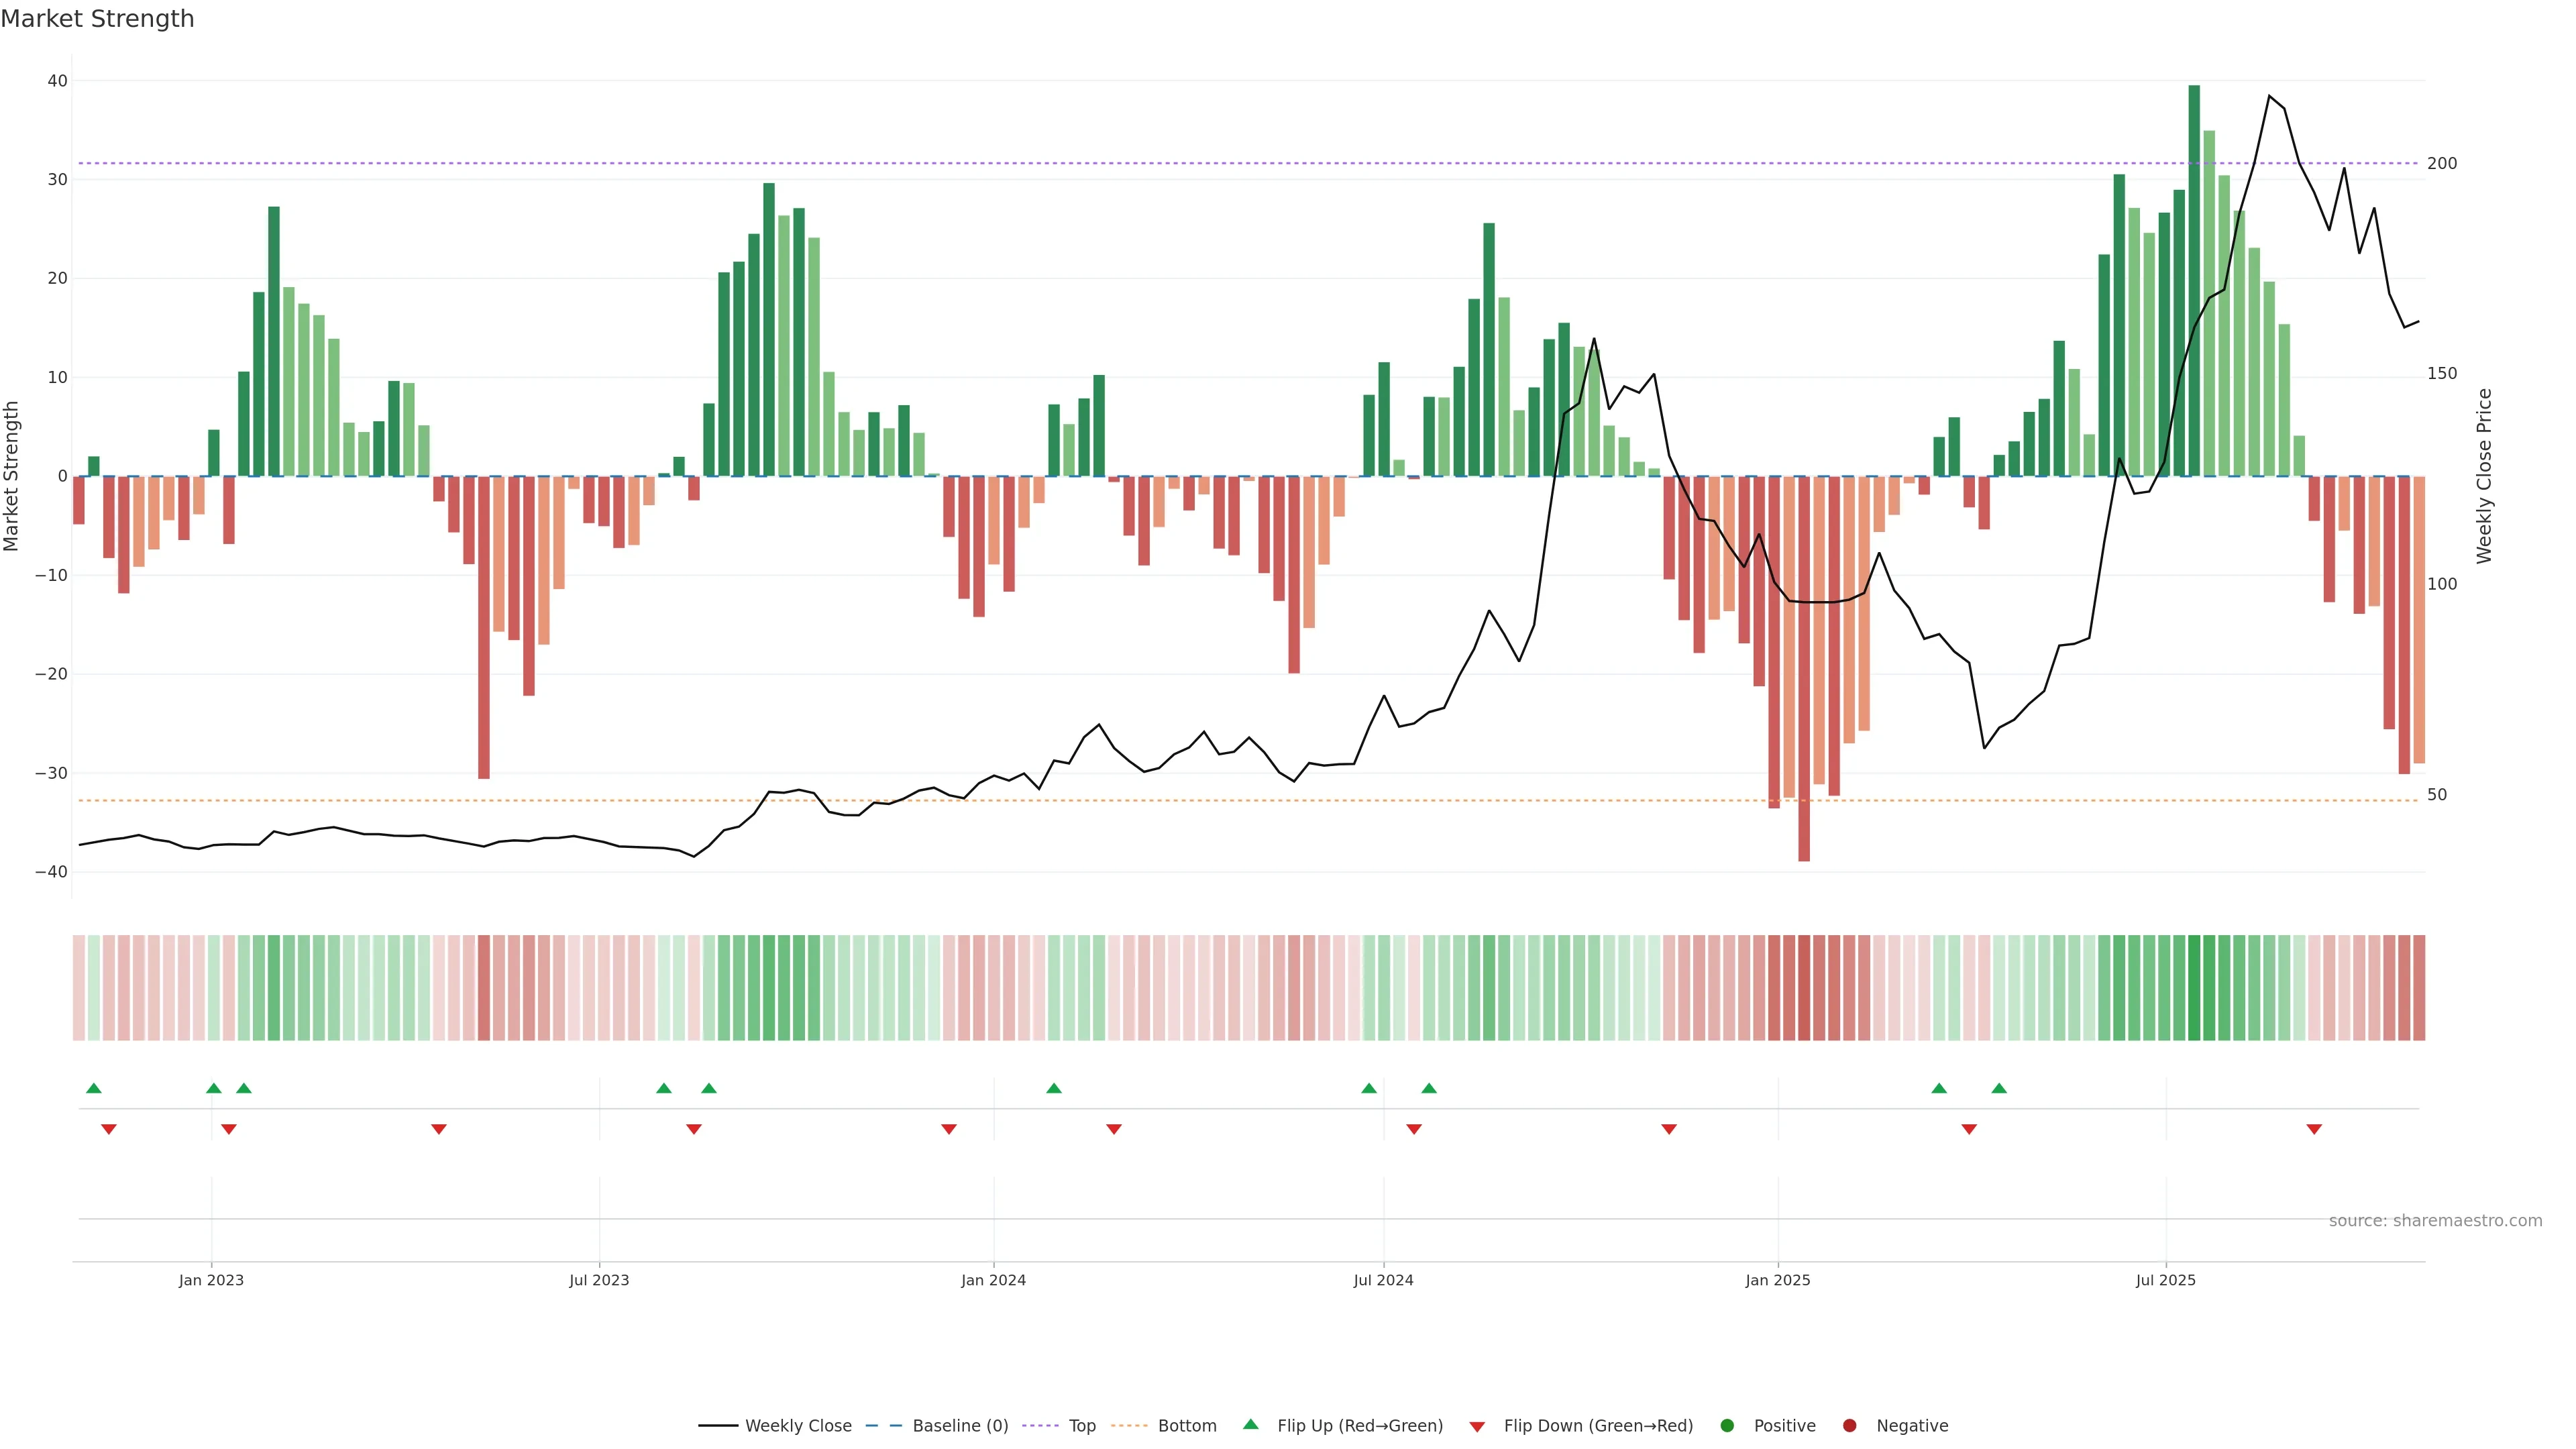Image resolution: width=2576 pixels, height=1449 pixels.
Task: Click the red Negative legend dot
Action: pos(1849,1426)
